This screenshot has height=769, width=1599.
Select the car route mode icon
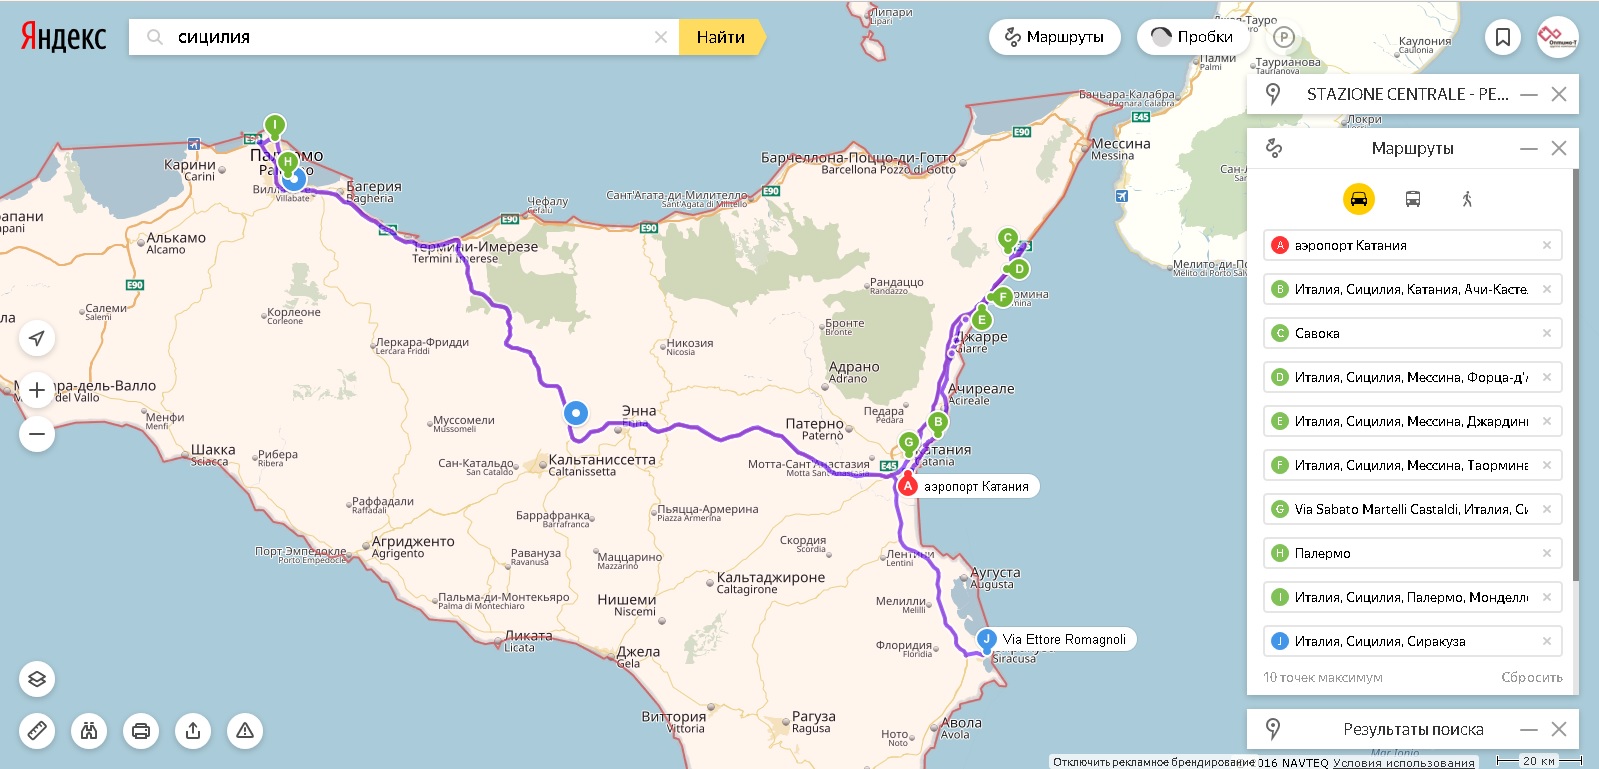point(1358,199)
